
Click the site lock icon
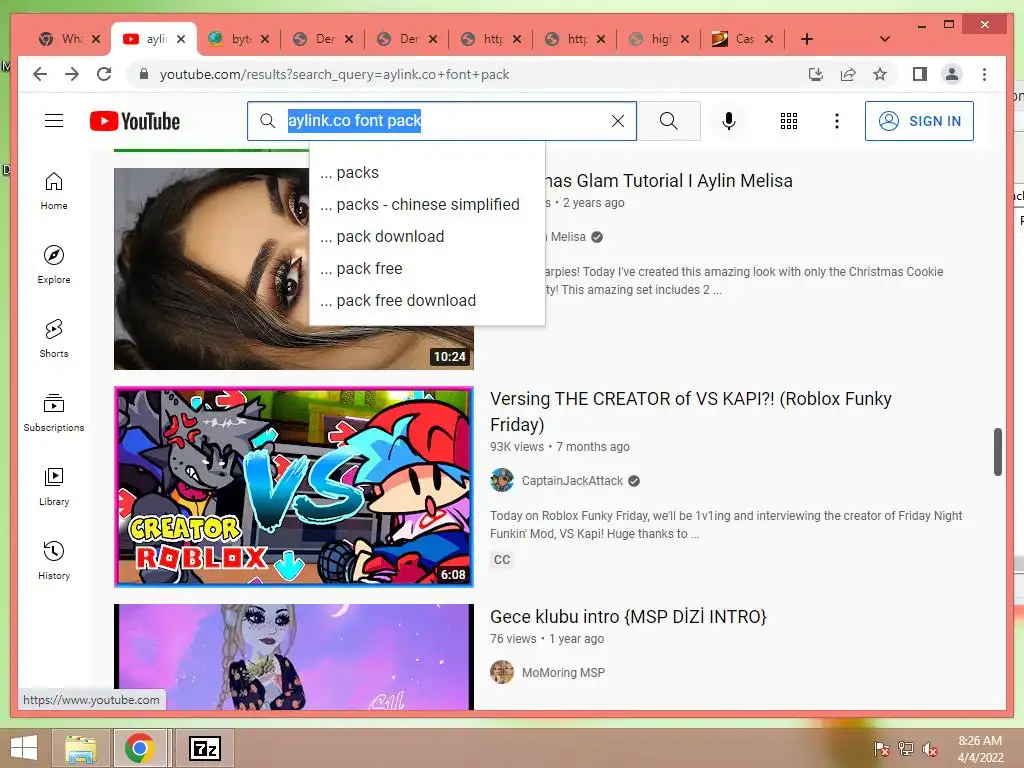[x=144, y=74]
